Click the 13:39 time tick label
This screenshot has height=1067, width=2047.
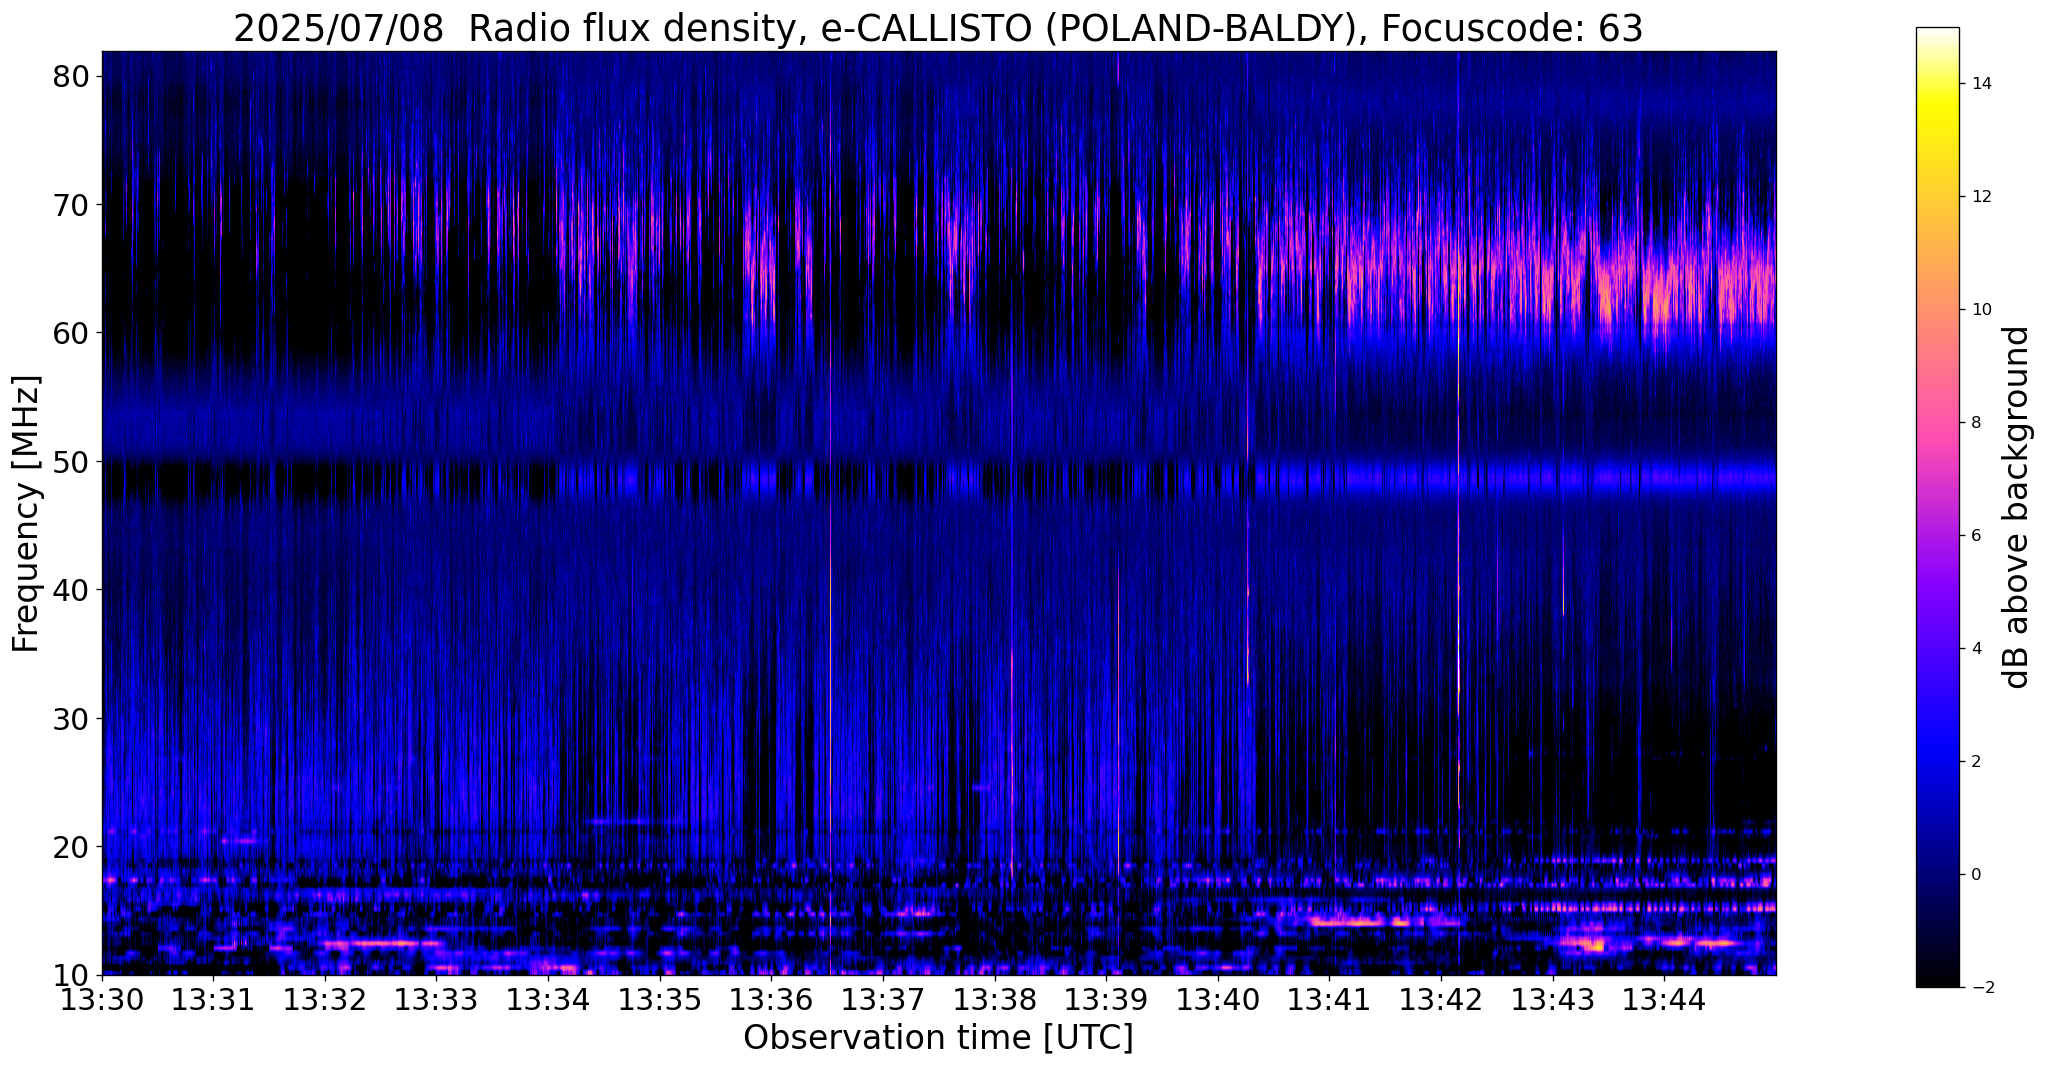pos(1106,1000)
